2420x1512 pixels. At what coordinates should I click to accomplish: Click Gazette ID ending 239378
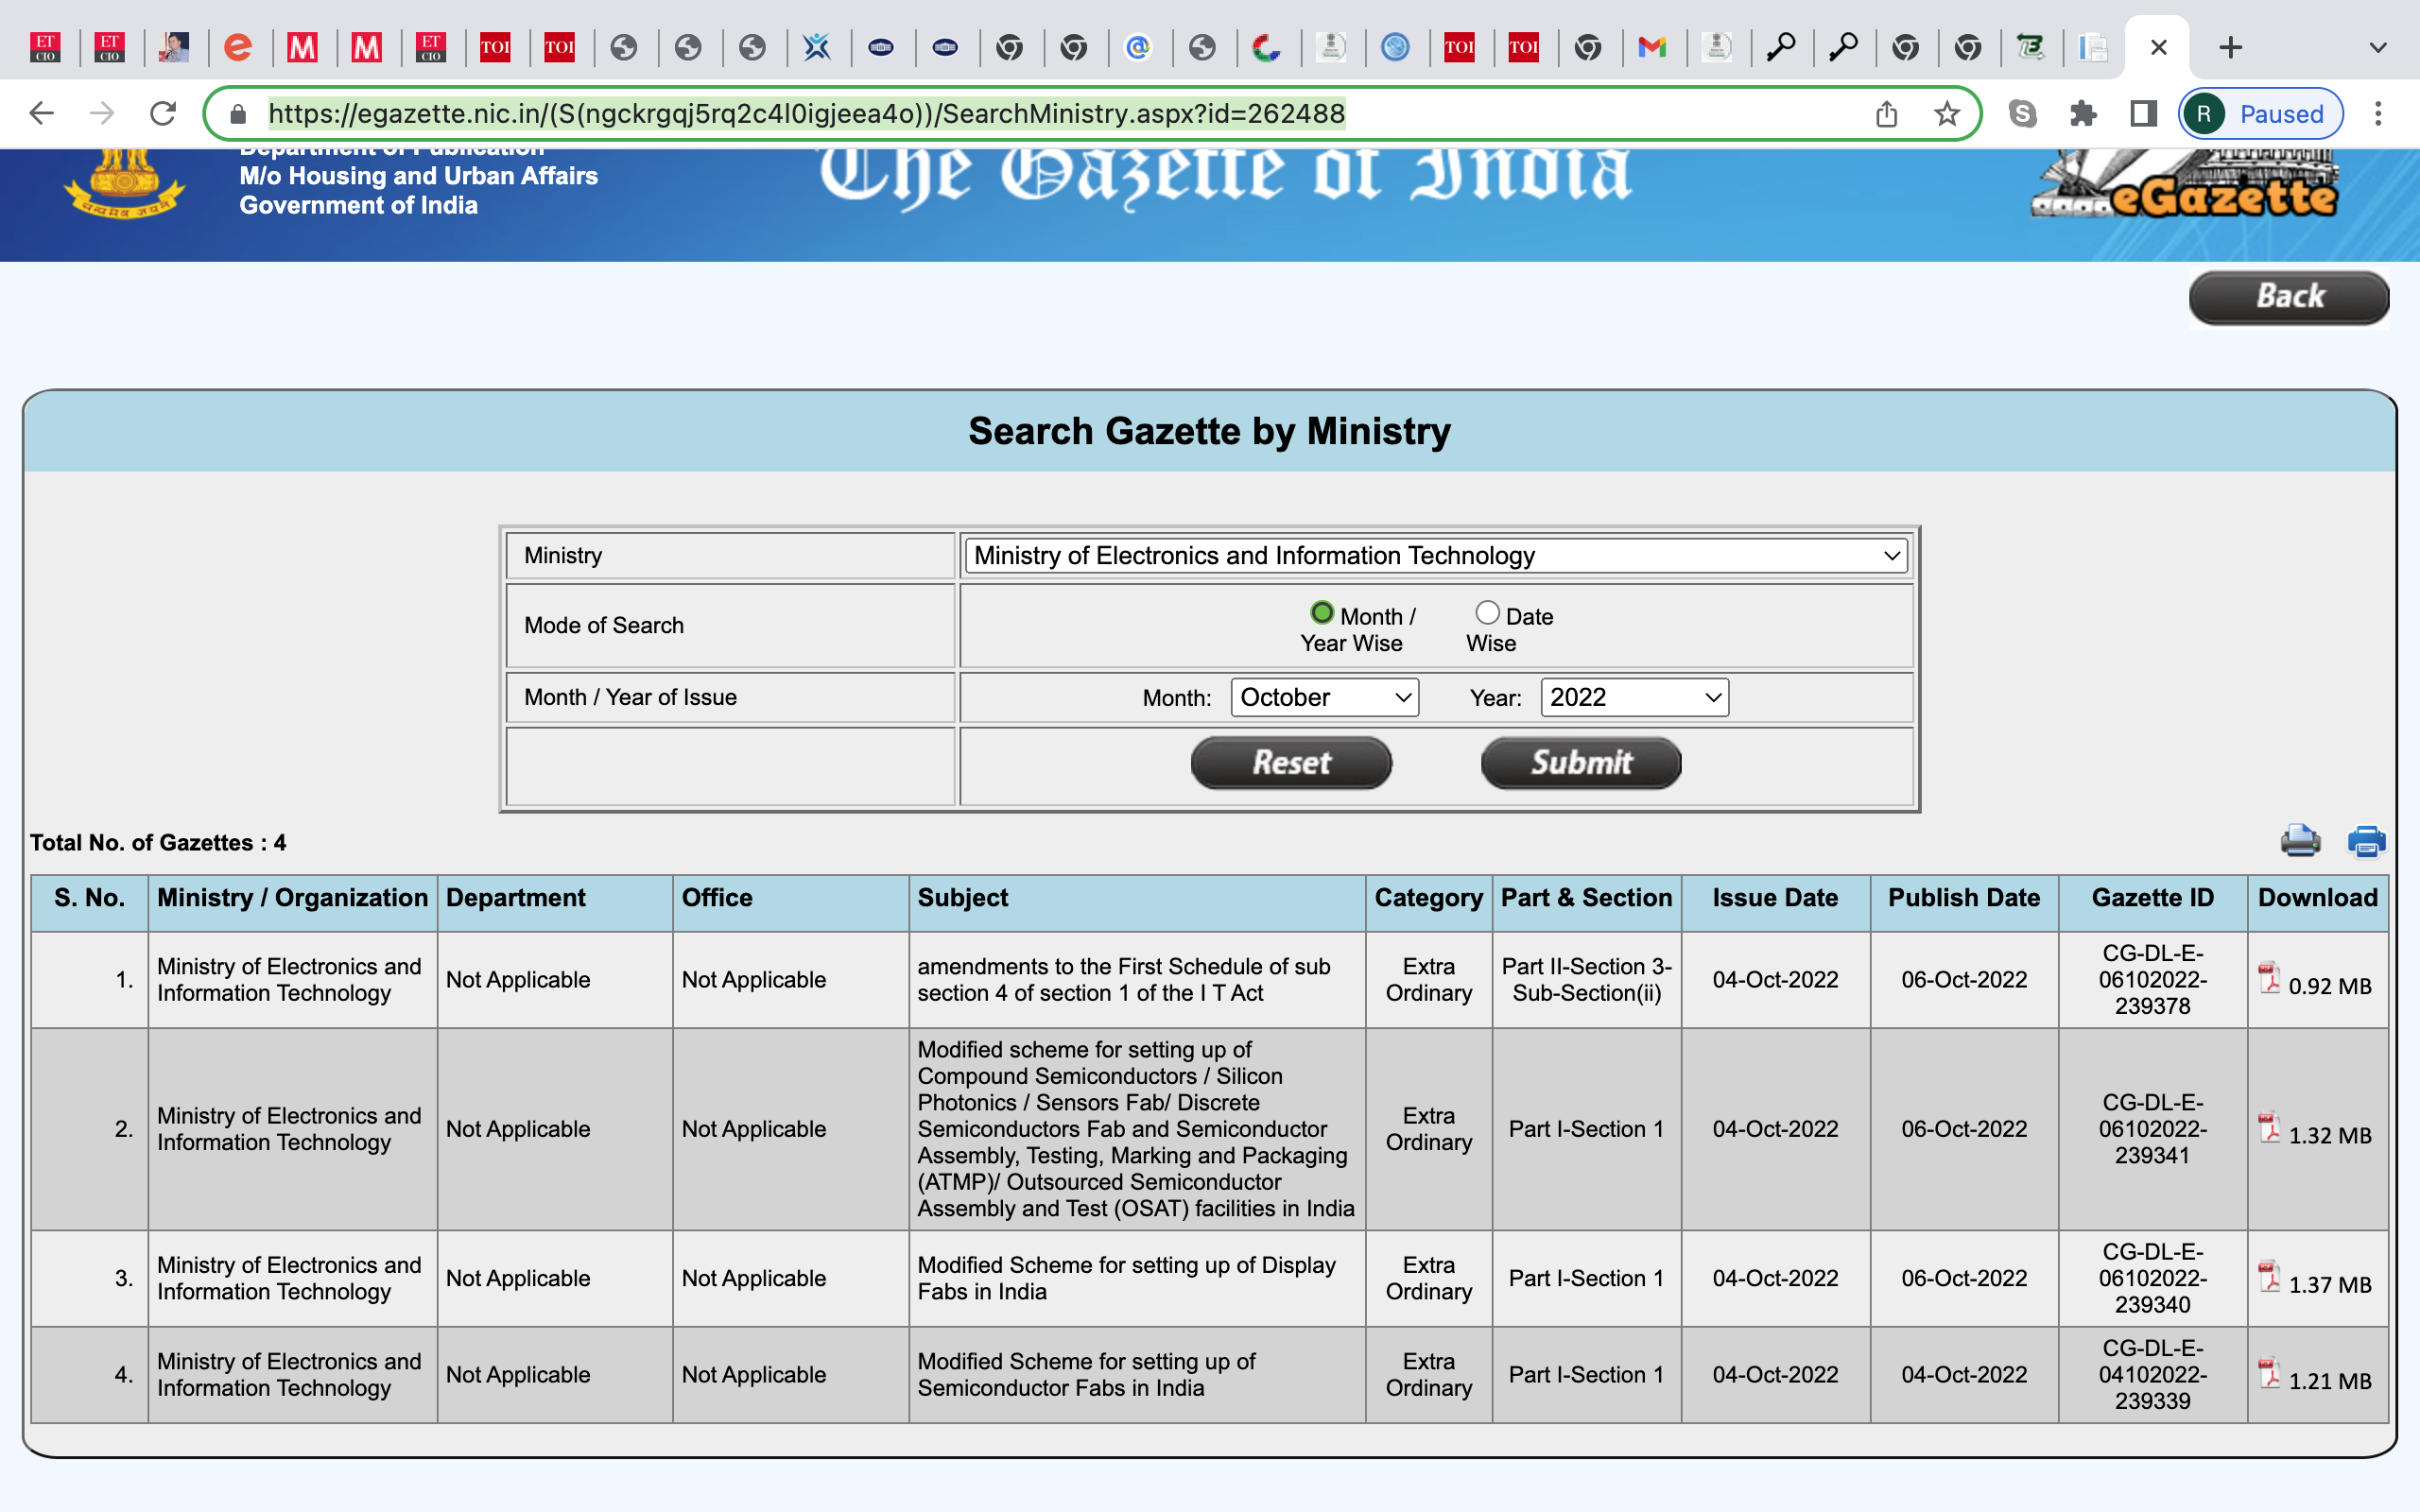[2152, 979]
